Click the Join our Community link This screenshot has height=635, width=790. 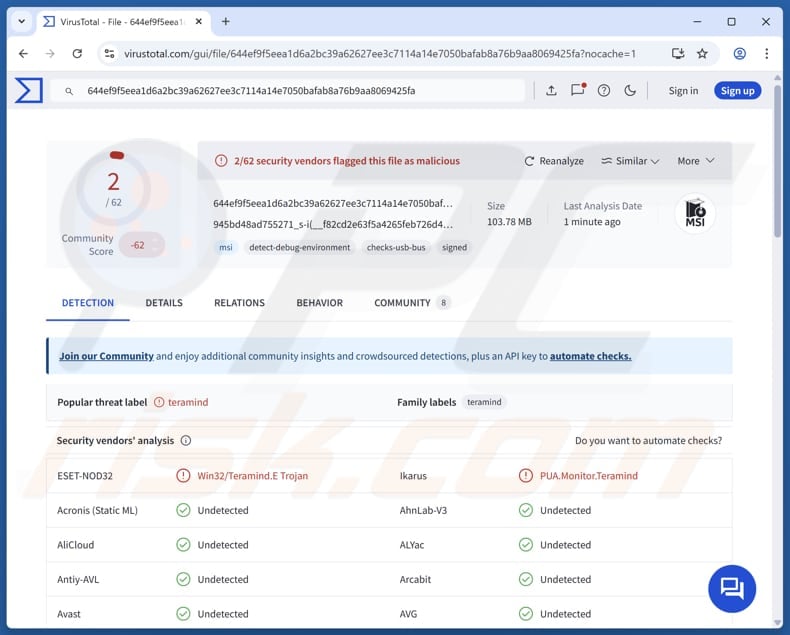point(106,356)
